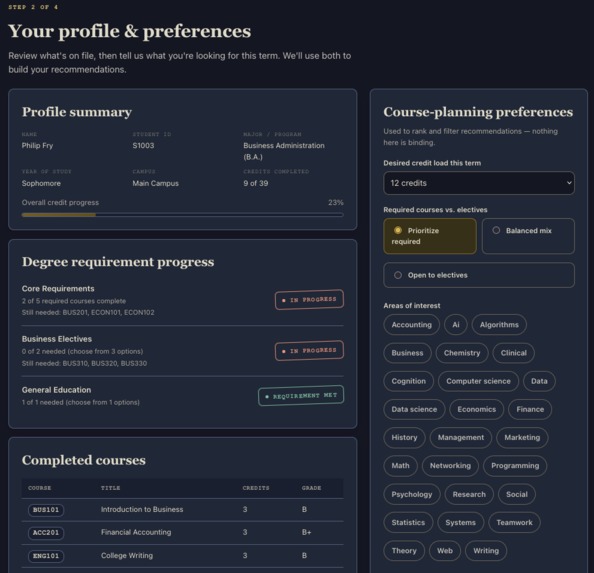
Task: Select the Social interest chip
Action: pyautogui.click(x=517, y=495)
